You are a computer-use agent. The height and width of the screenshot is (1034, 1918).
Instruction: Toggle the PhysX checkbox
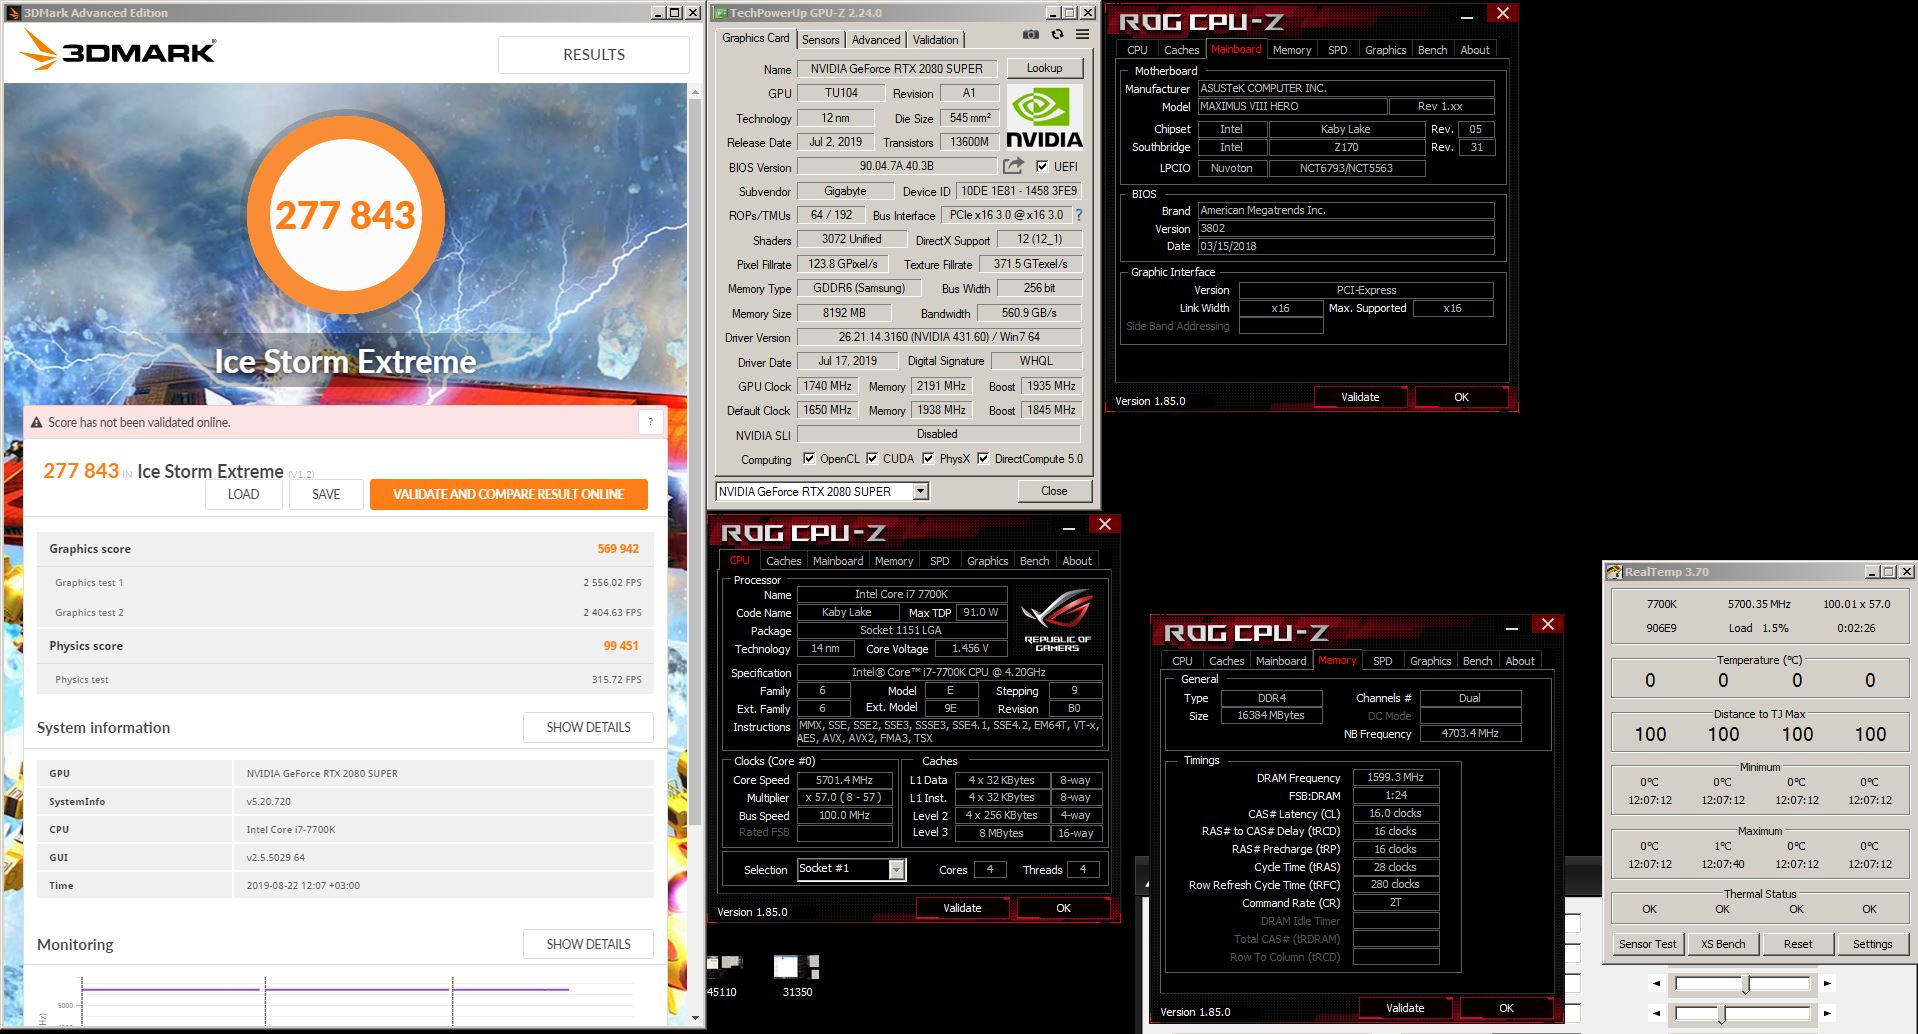928,459
